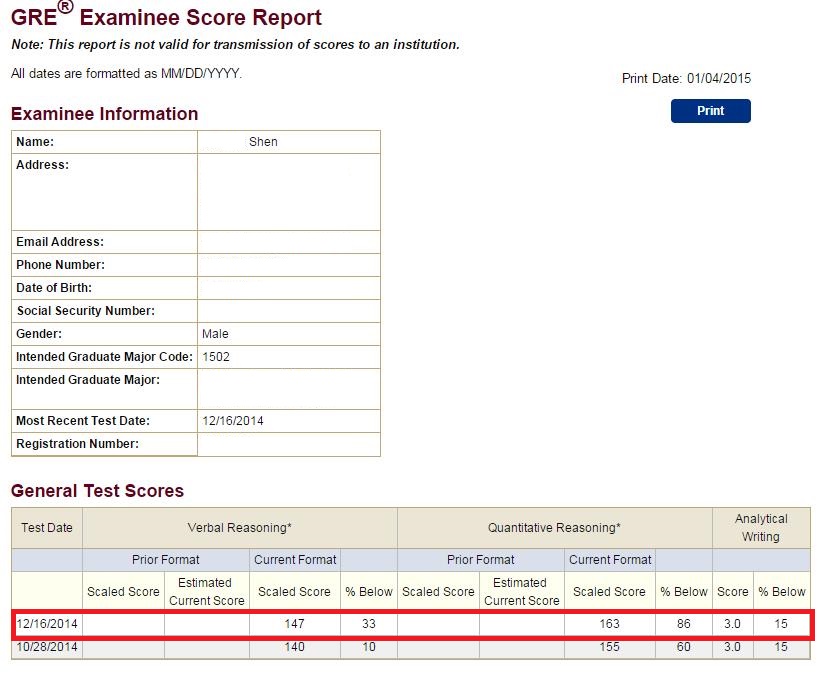Screen dimensions: 829x676
Task: Click the Date of Birth: label
Action: (54, 288)
